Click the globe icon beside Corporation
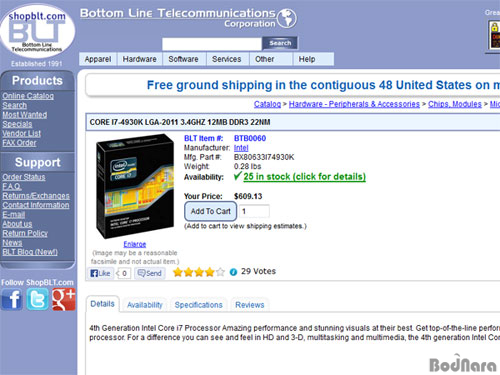This screenshot has width=500, height=375. (287, 18)
